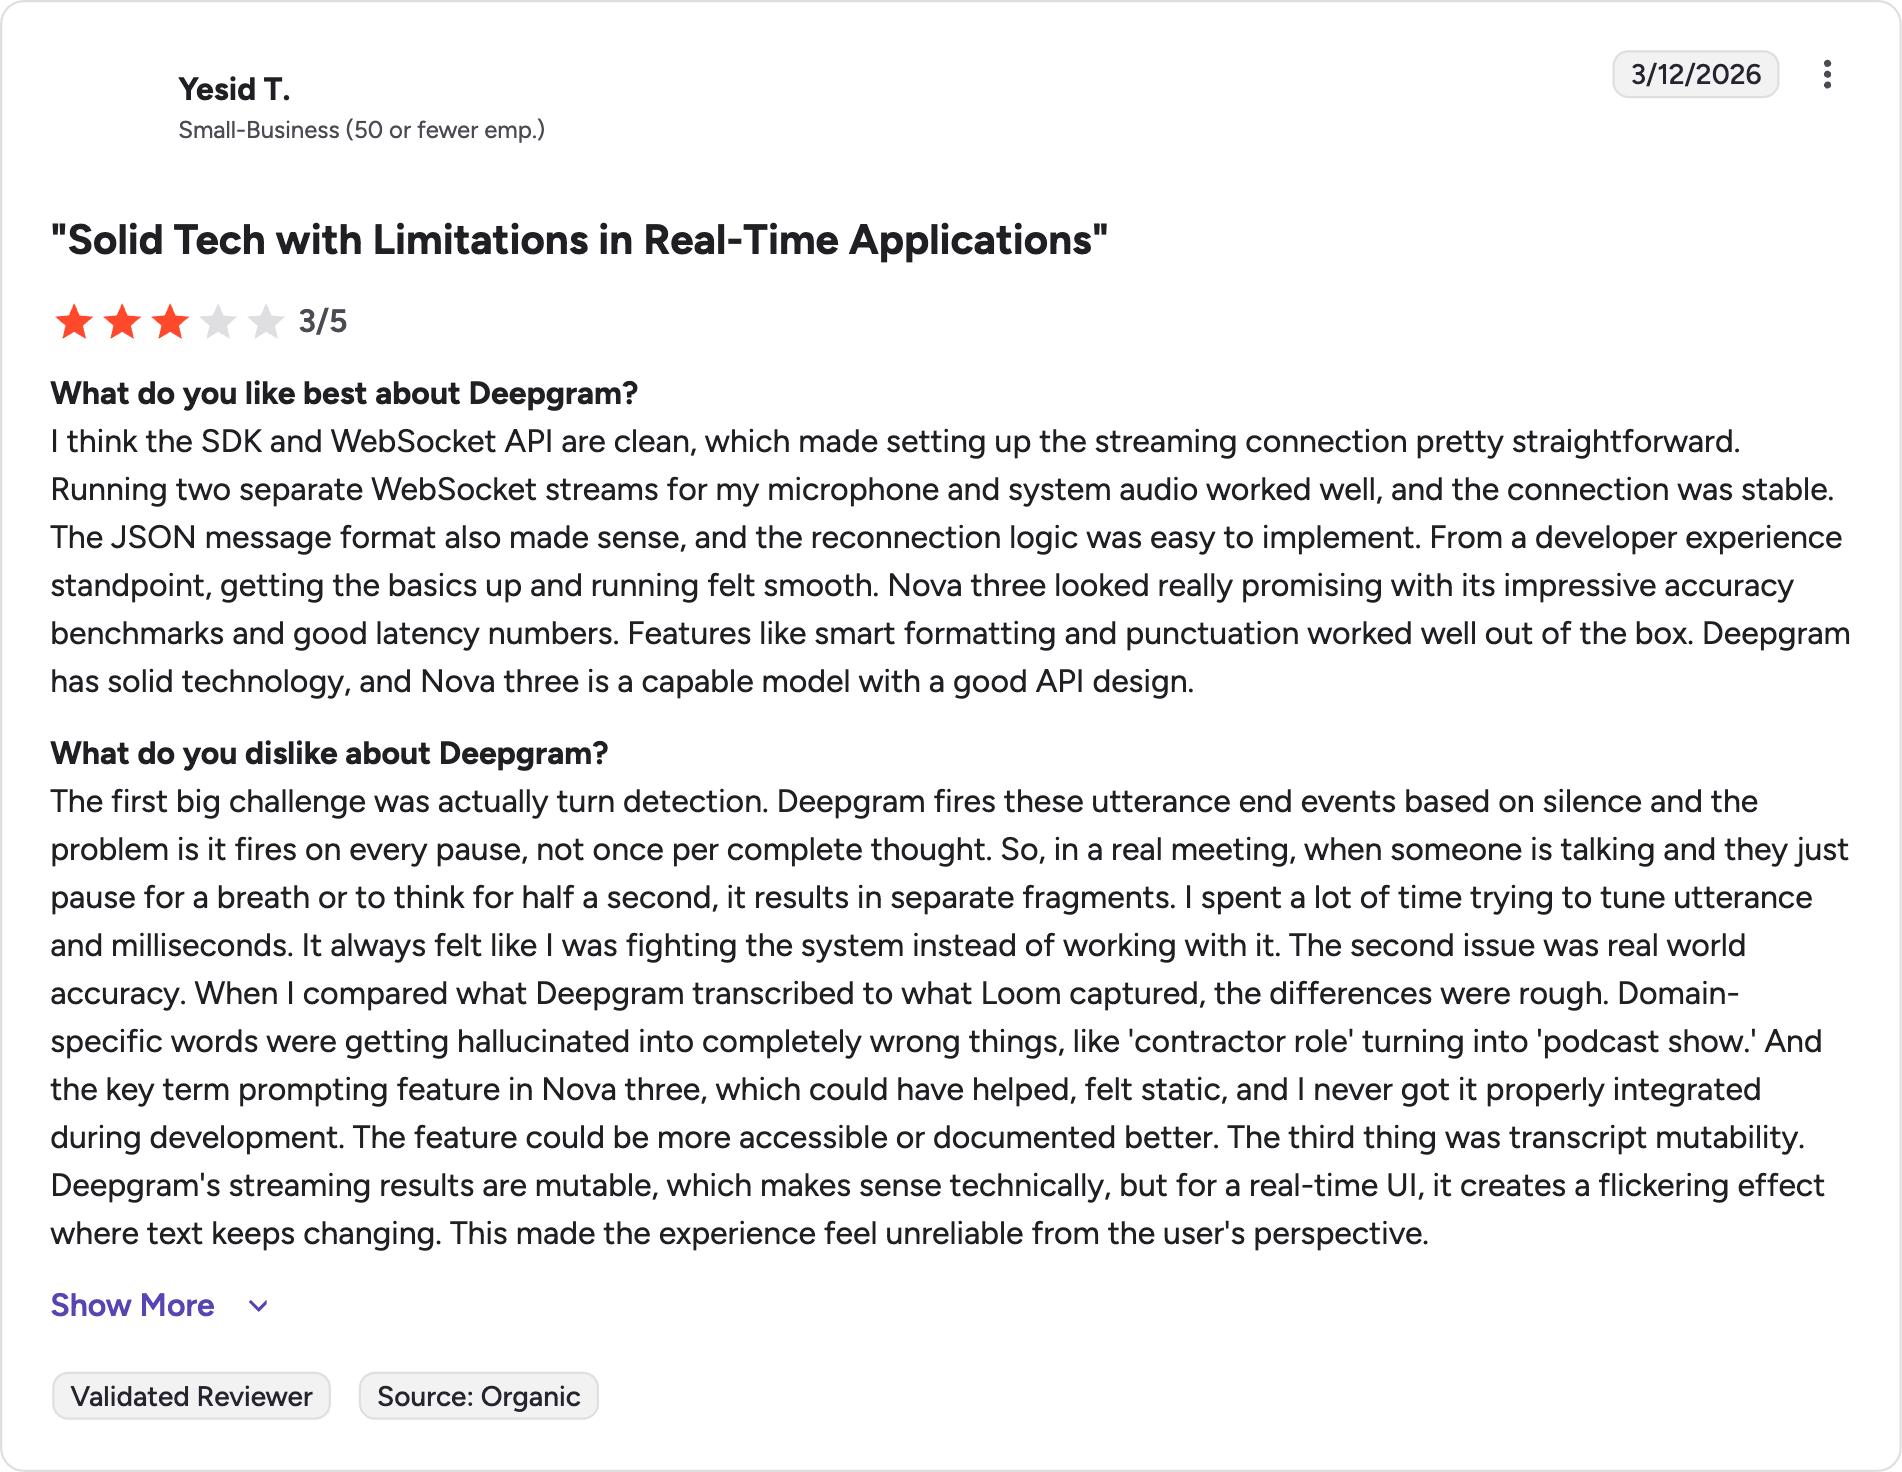Click the paragraph about SDK and WebSocket API

pyautogui.click(x=950, y=561)
